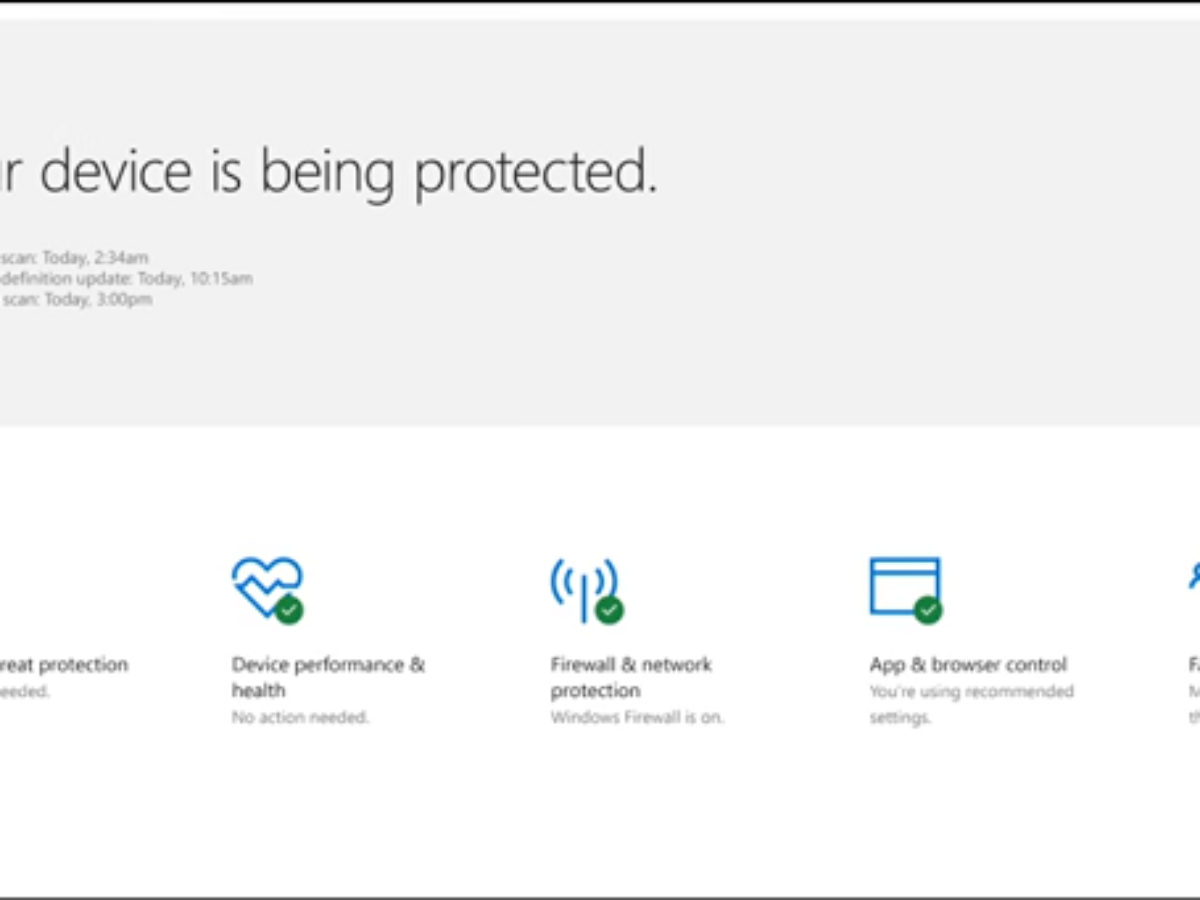Open the Device performance & health heart icon
1200x900 pixels.
tap(267, 588)
